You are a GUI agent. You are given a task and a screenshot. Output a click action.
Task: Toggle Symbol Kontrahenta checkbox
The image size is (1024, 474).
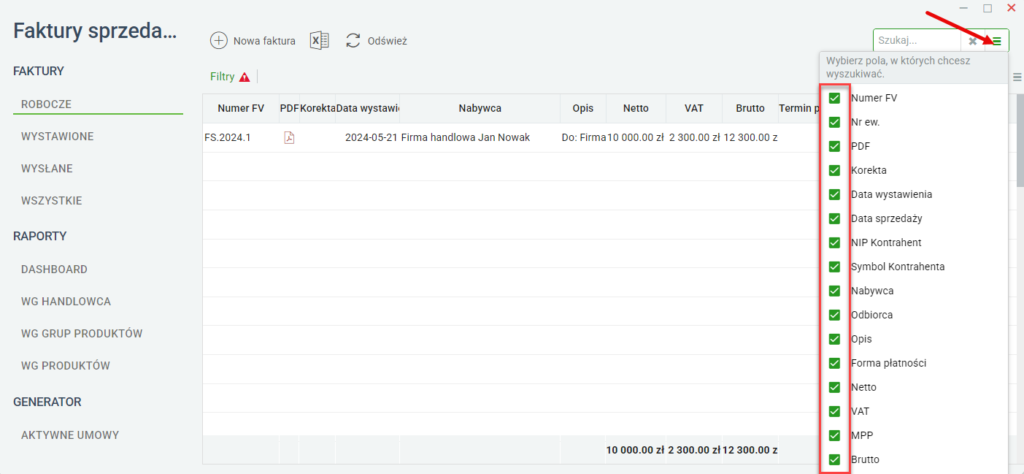point(834,266)
